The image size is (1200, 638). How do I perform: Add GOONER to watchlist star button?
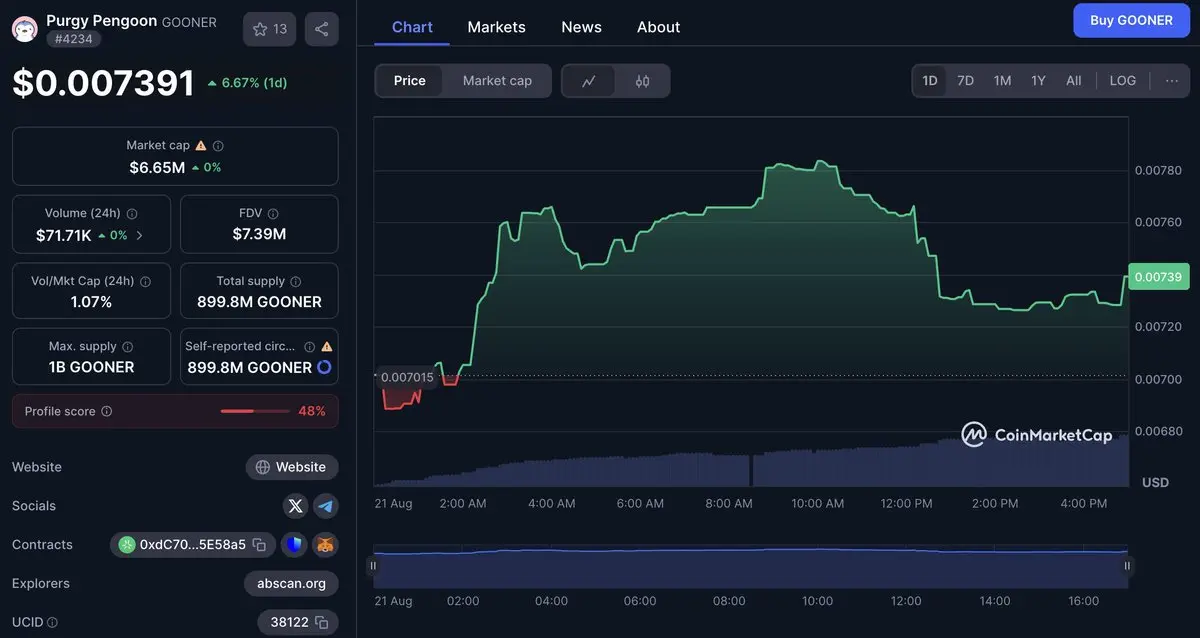coord(270,29)
